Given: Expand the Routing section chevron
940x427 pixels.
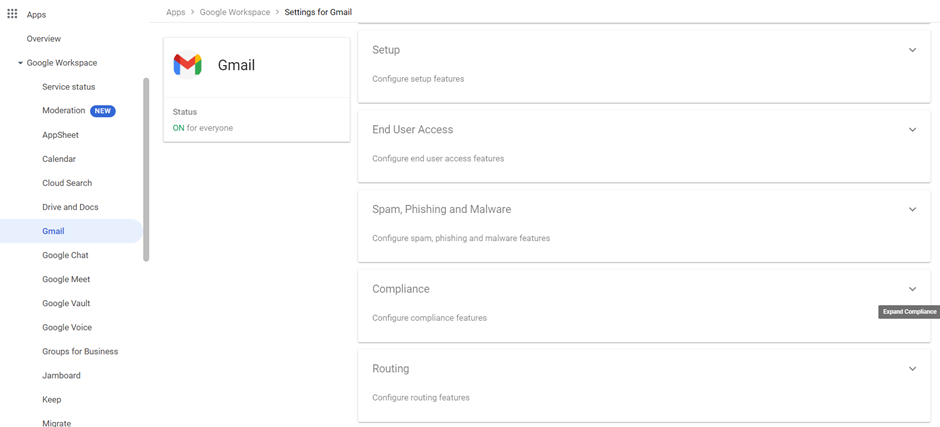Looking at the screenshot, I should click(x=912, y=369).
